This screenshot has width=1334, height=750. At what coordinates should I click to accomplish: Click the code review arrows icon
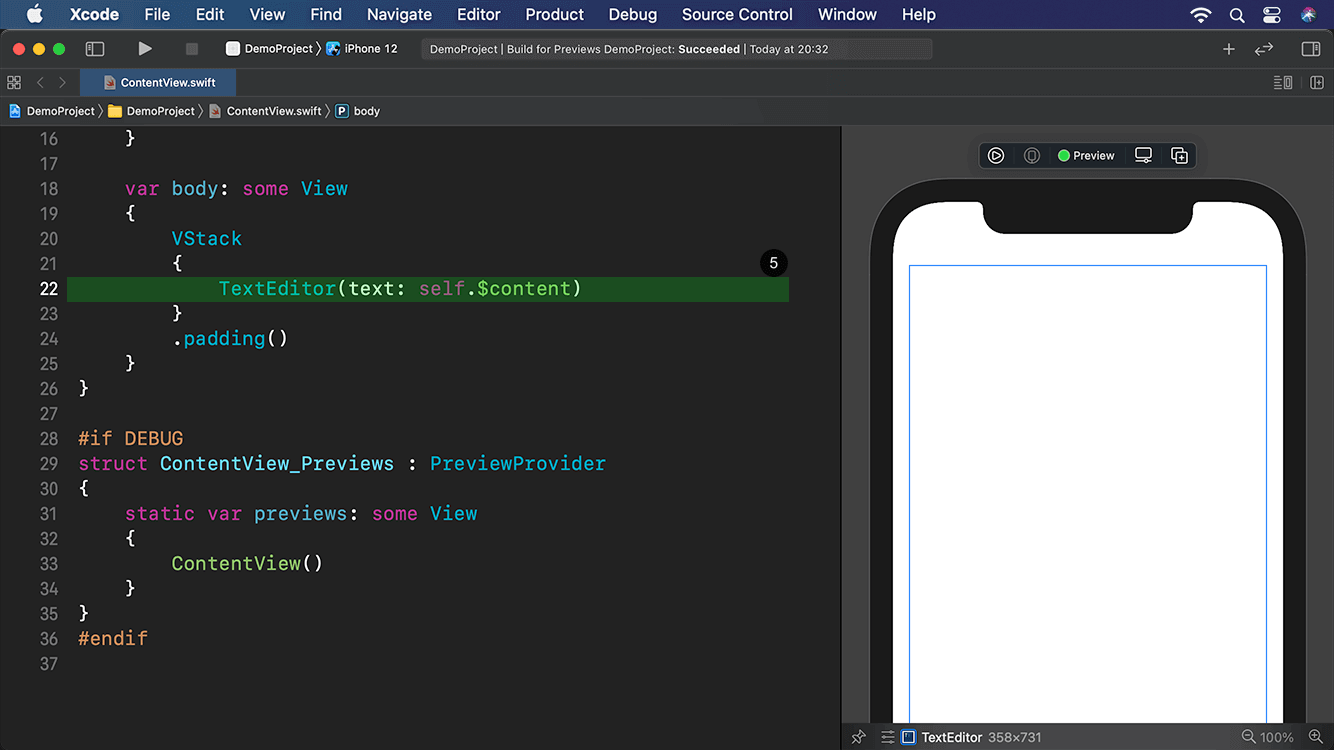pos(1264,49)
